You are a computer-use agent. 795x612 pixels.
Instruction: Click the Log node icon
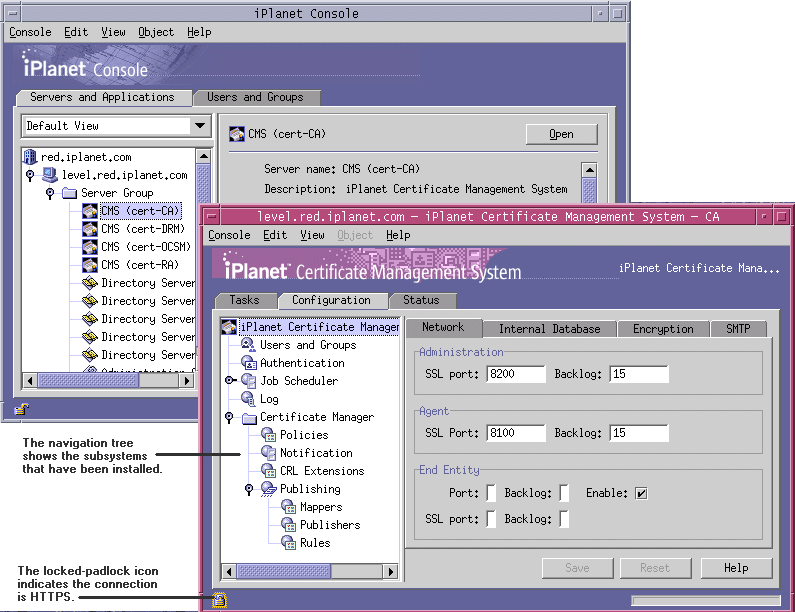tap(248, 399)
